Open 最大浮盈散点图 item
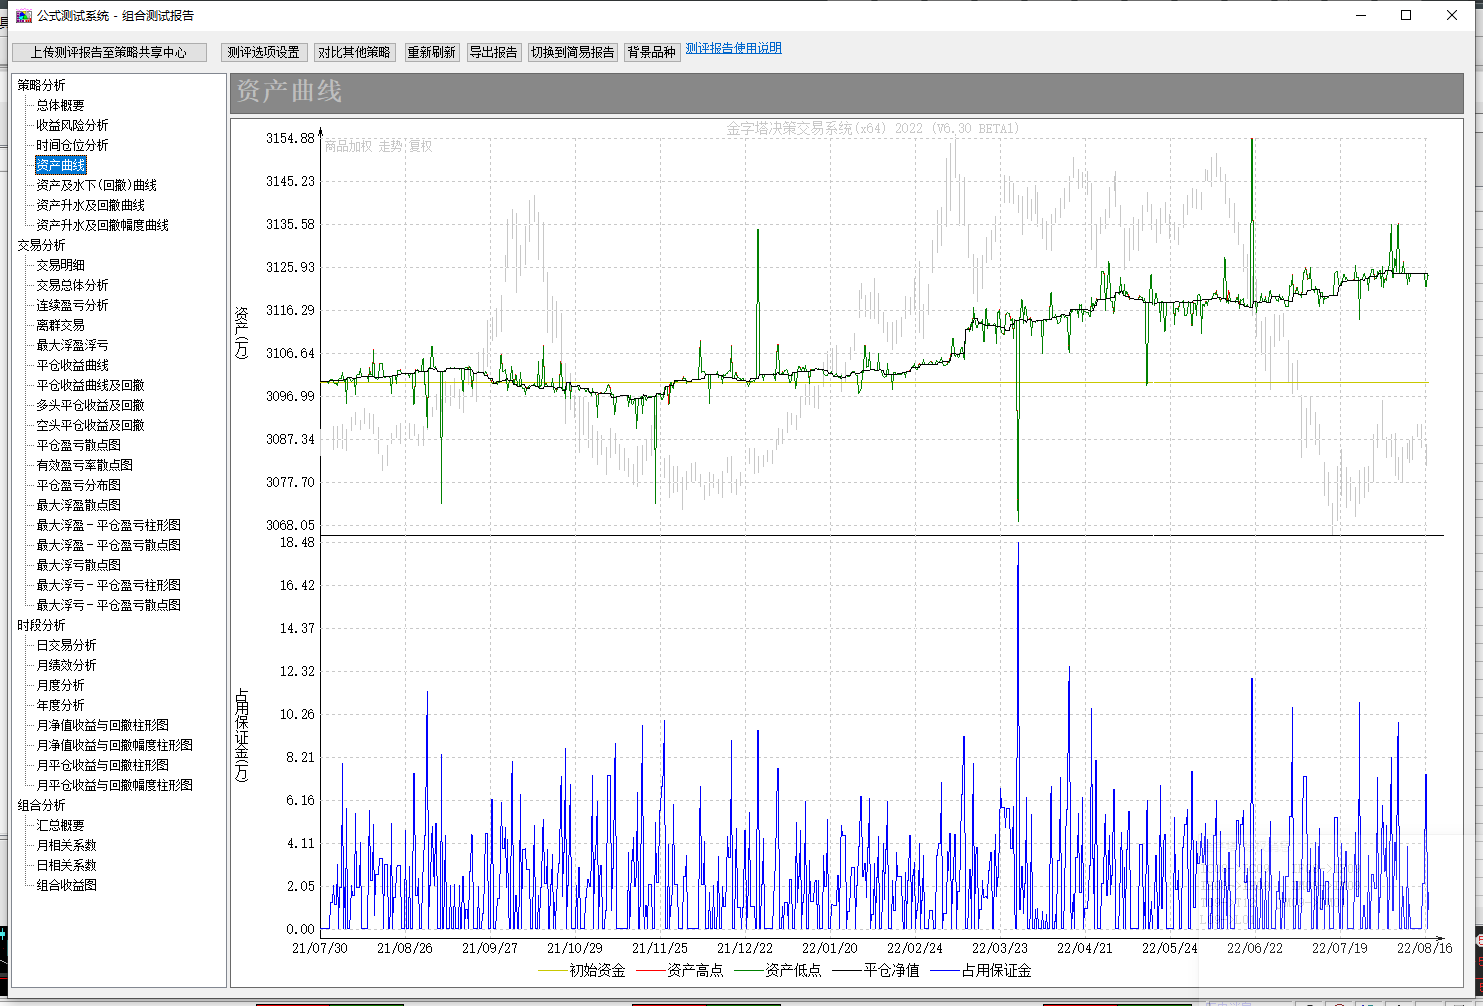This screenshot has width=1483, height=1006. (79, 505)
